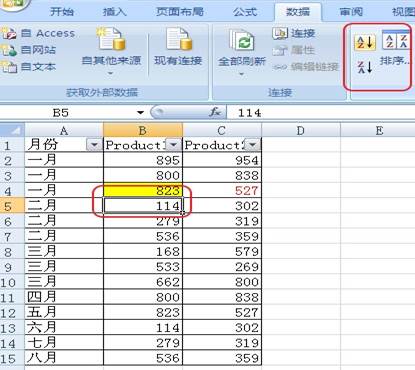Viewport: 415px width, 370px height.
Task: Click cell C9 containing 269
Action: [x=222, y=267]
